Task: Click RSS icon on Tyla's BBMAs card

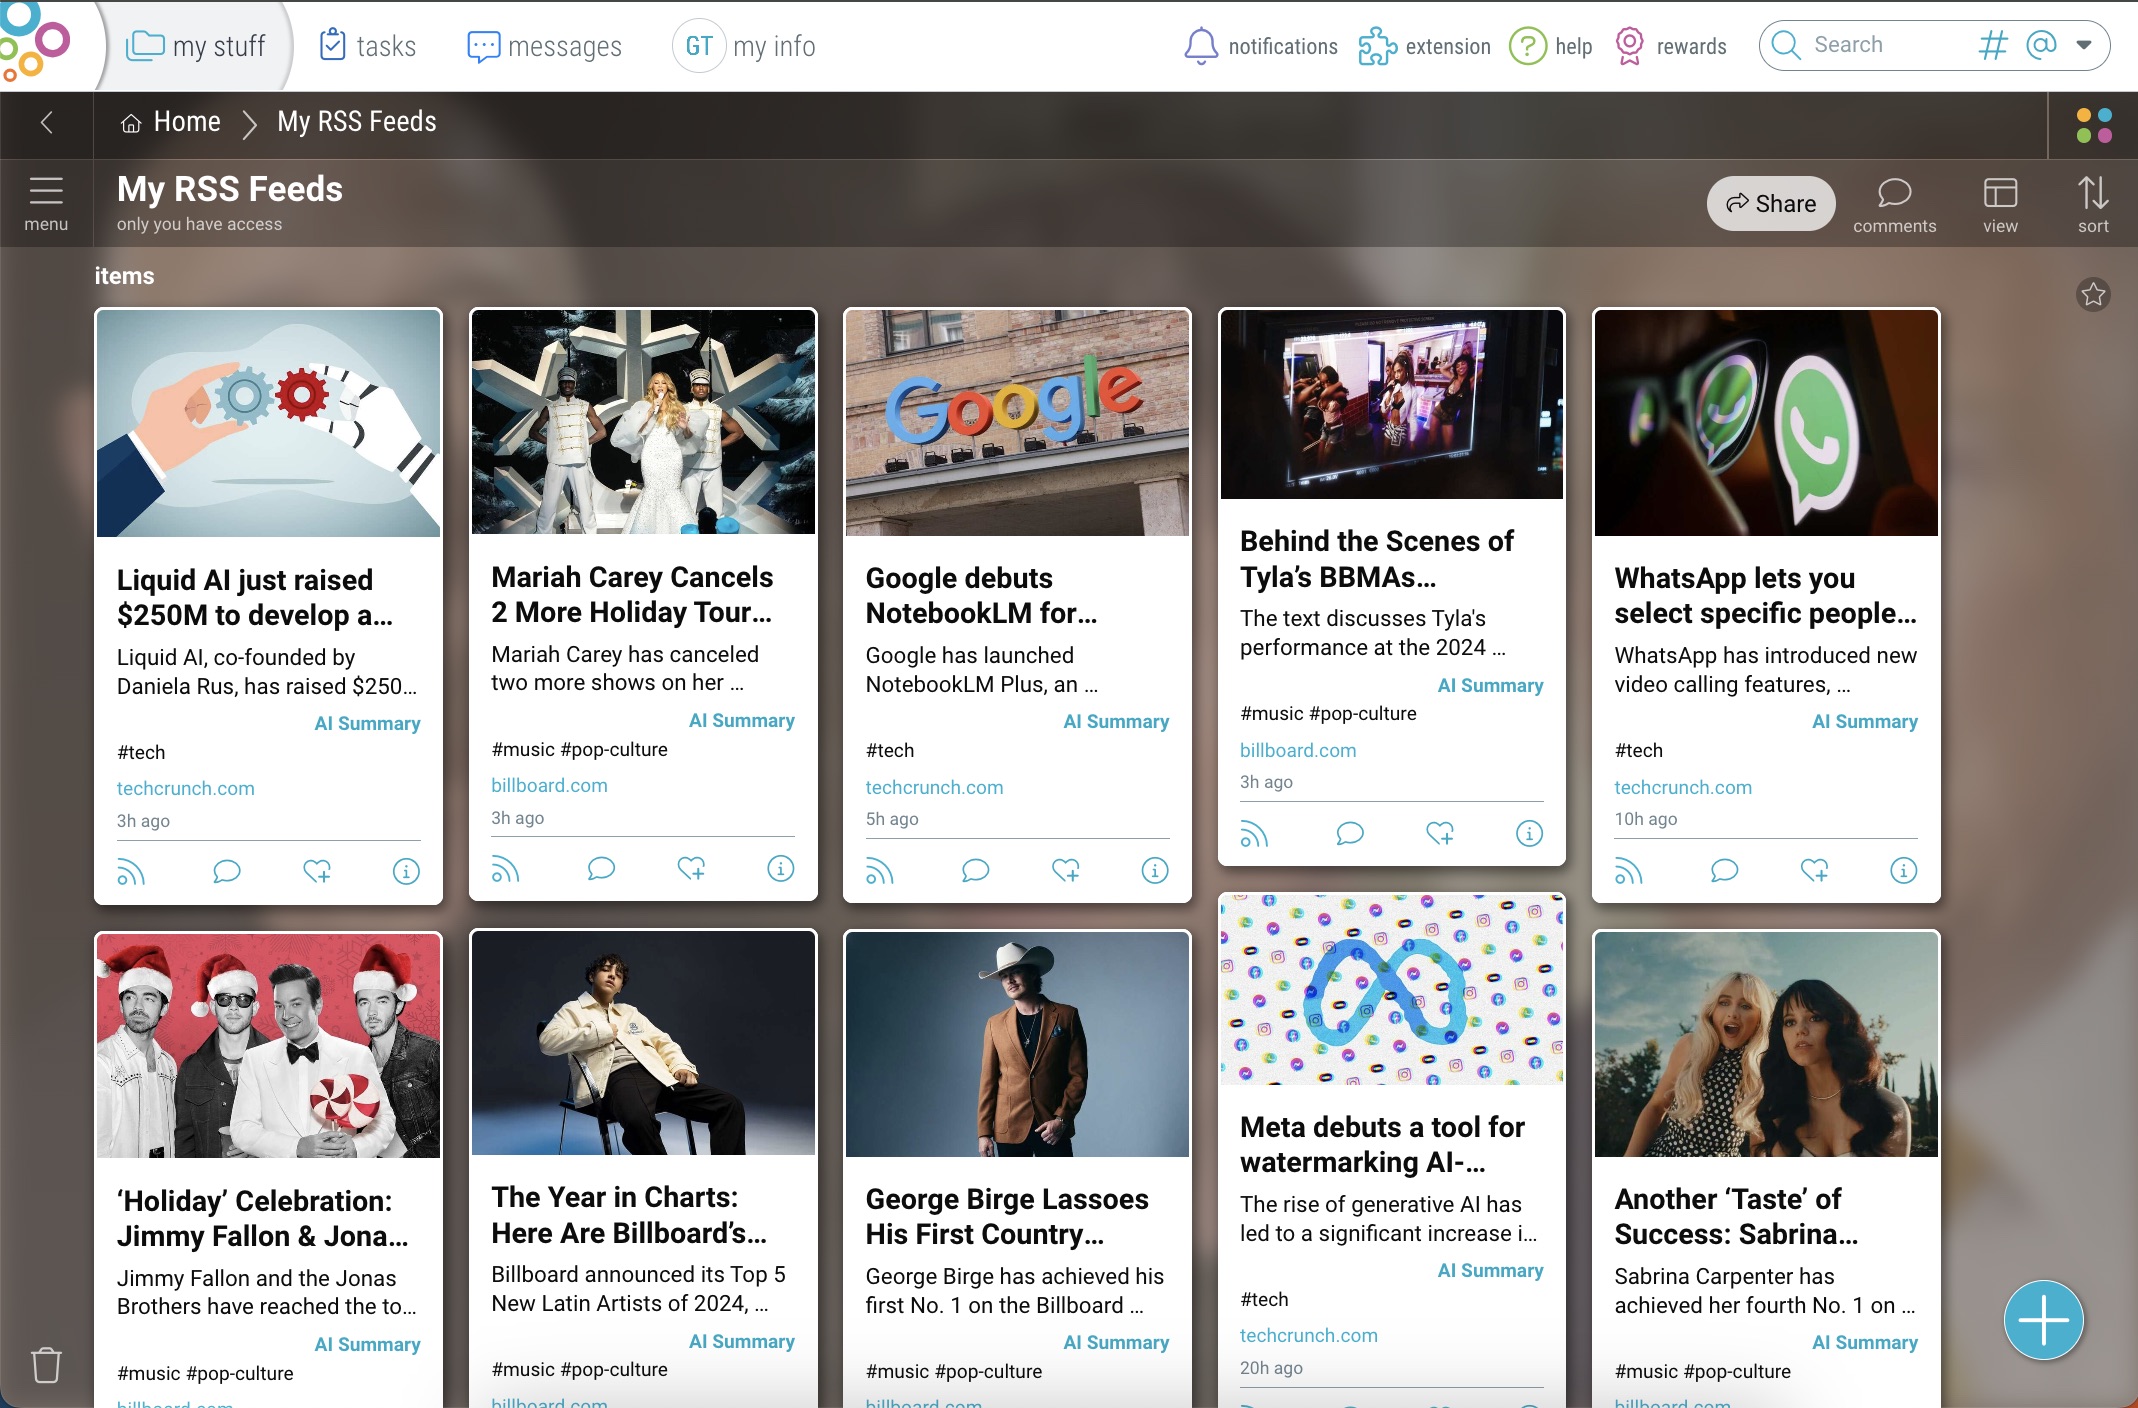Action: [x=1254, y=834]
